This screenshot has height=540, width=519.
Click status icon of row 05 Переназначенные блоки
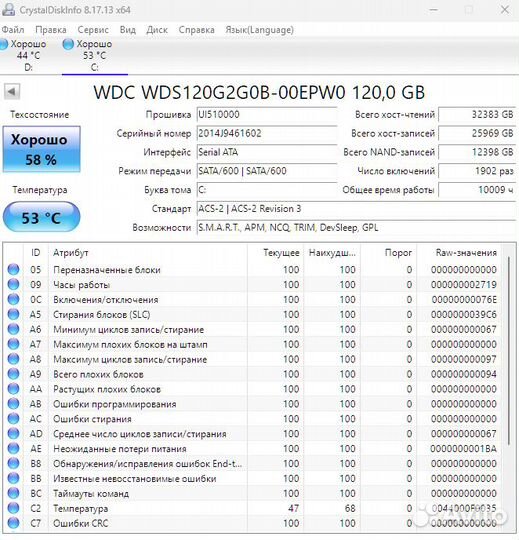coord(13,269)
